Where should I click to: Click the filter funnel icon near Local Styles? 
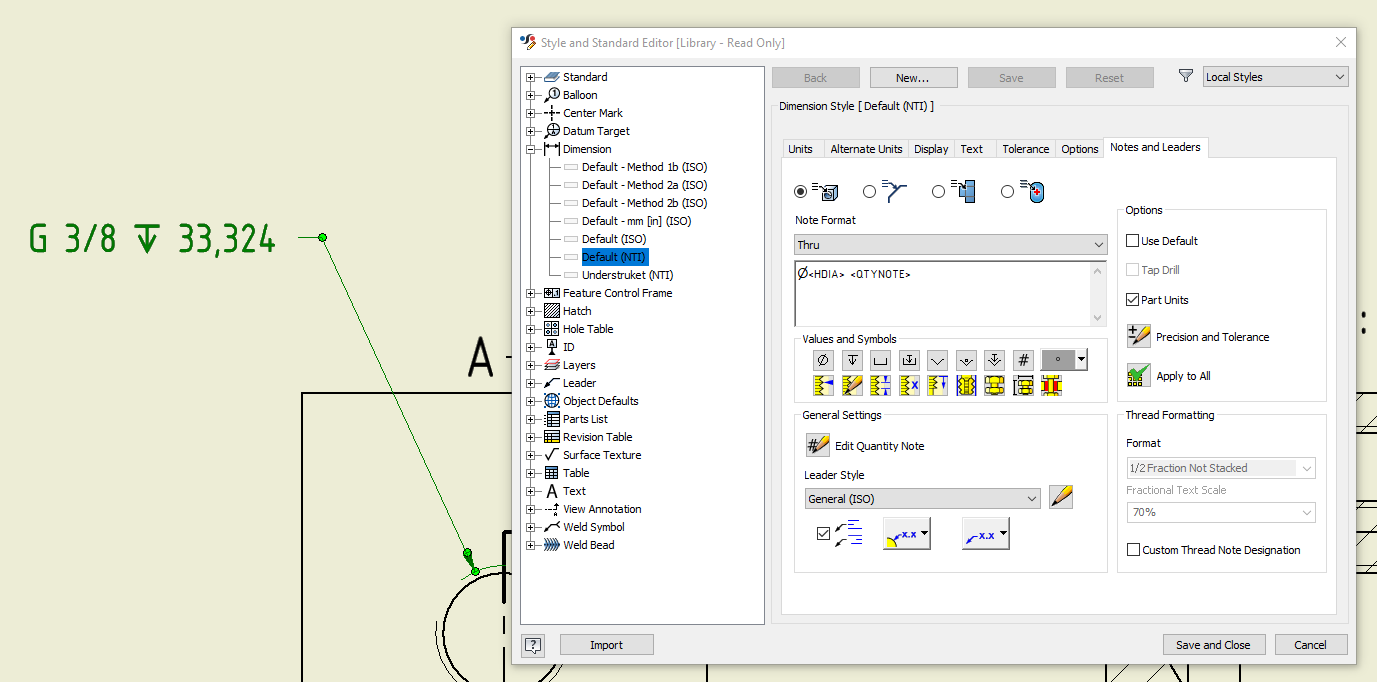(1186, 74)
